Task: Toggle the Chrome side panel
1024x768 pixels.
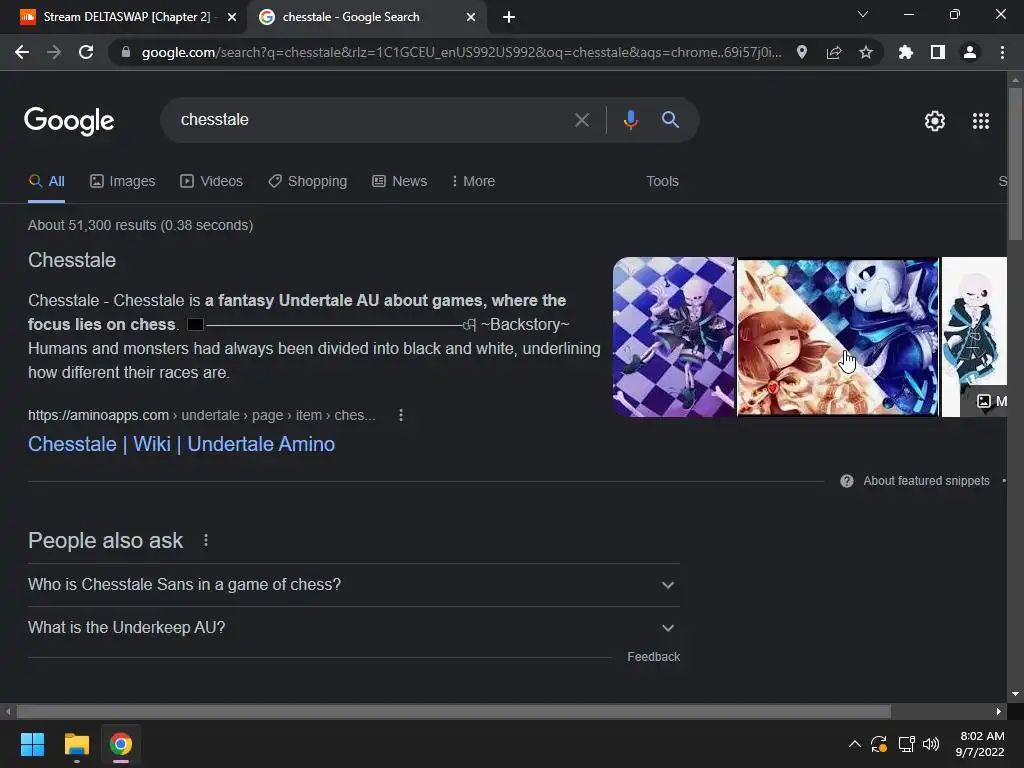Action: (938, 52)
